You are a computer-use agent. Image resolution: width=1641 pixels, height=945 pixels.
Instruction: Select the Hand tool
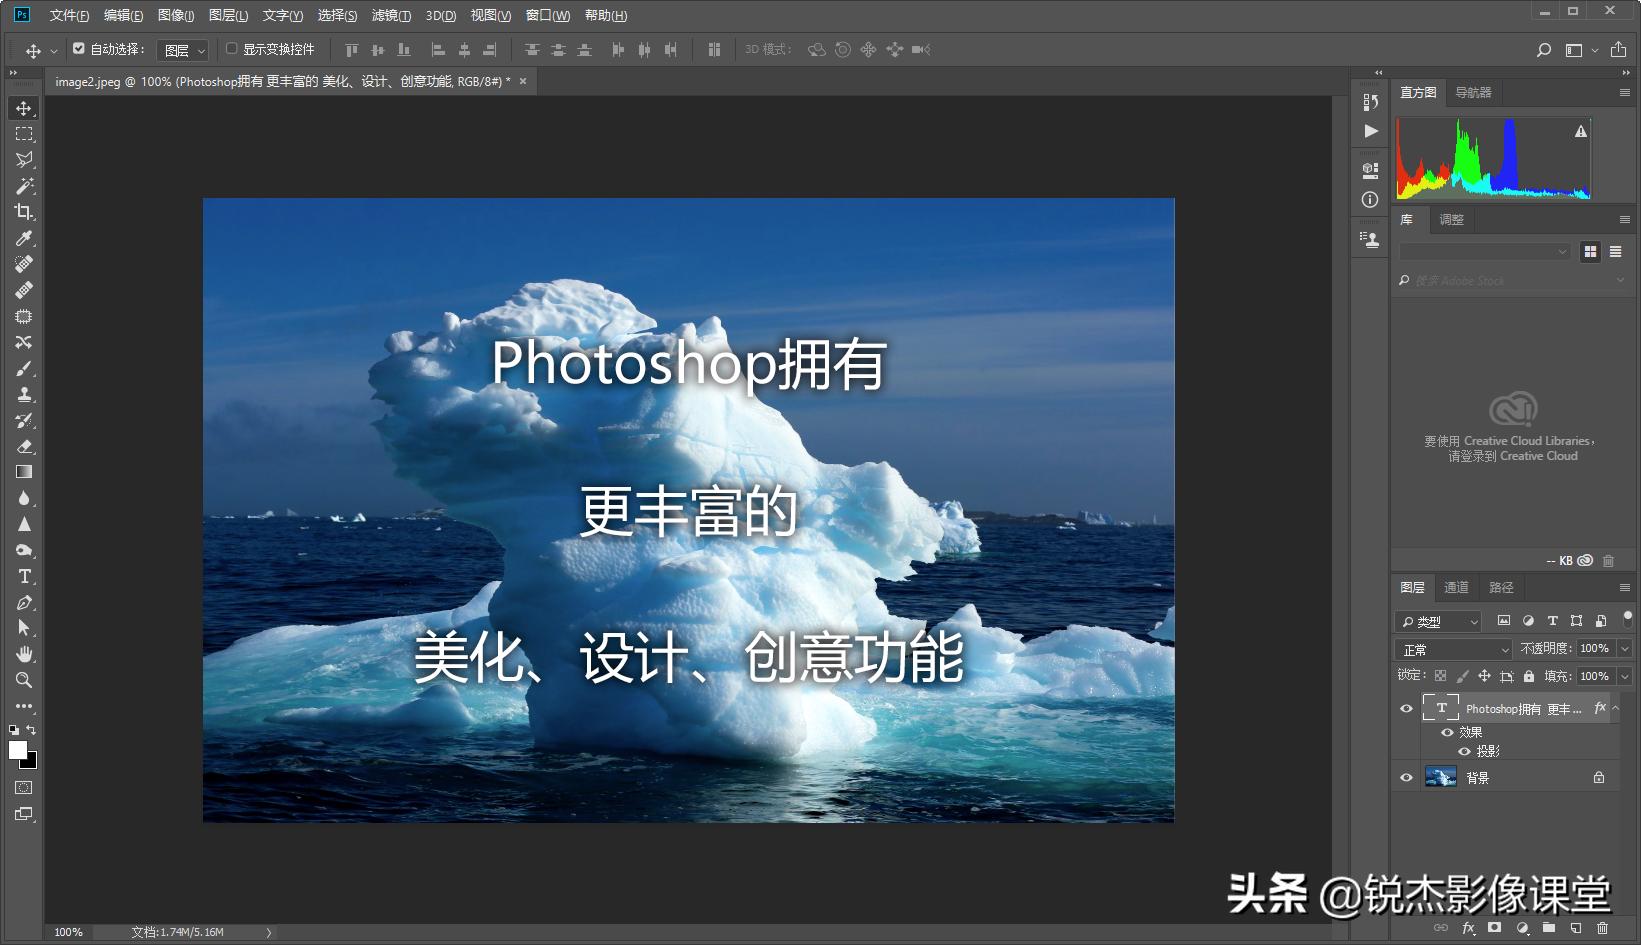click(24, 655)
